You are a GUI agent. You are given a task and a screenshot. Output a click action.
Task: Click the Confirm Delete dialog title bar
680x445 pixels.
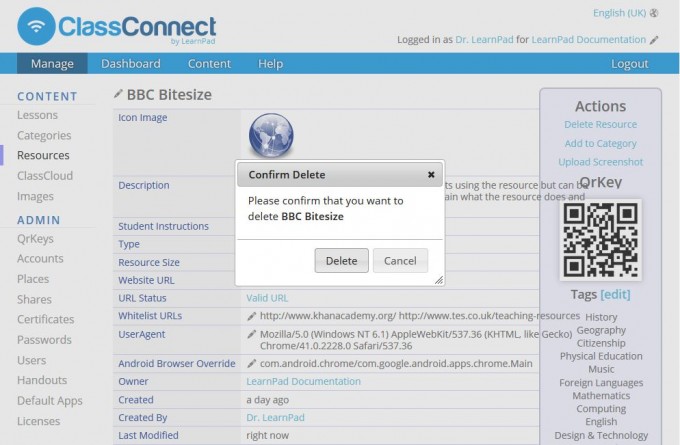pos(340,174)
